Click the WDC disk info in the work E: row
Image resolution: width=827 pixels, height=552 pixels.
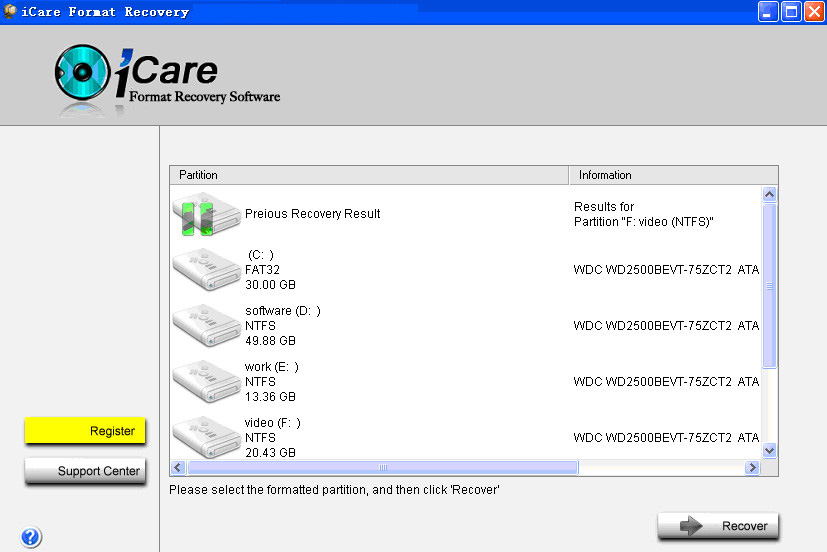coord(666,381)
